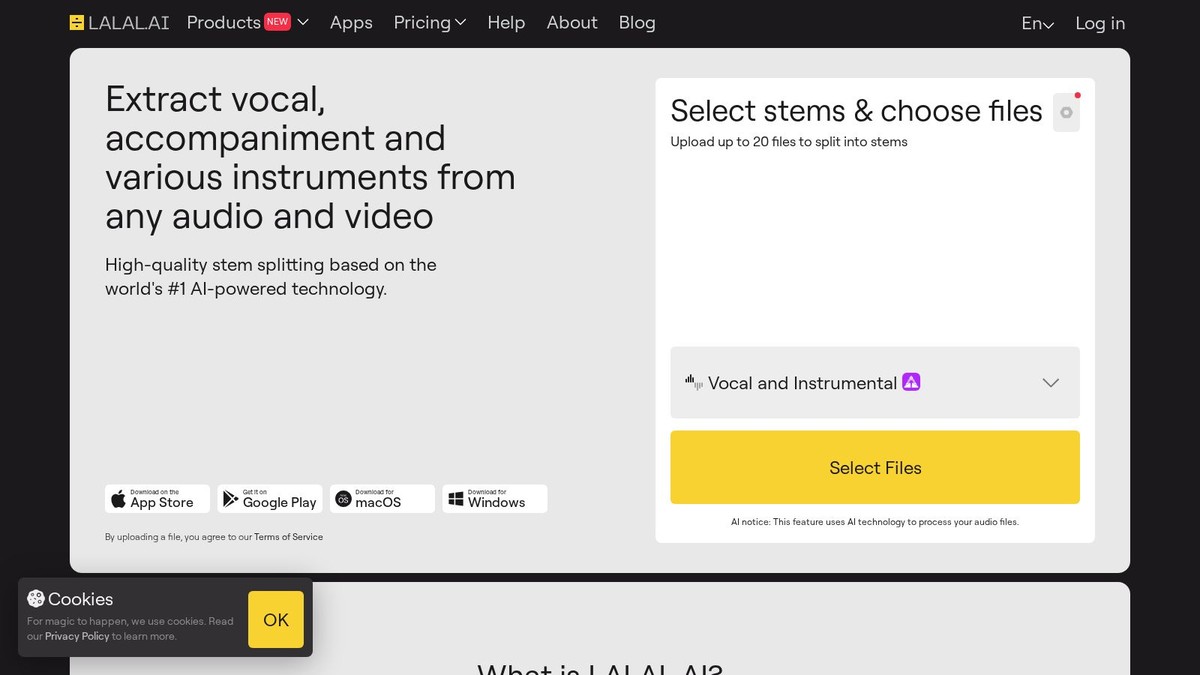
Task: Open settings gear on the upload card
Action: [1065, 112]
